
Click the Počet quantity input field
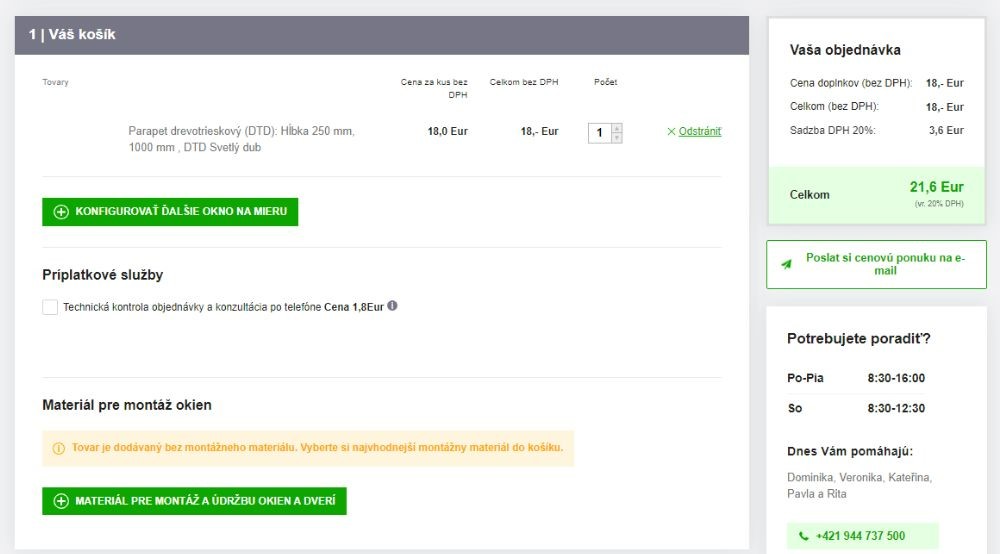pyautogui.click(x=599, y=132)
